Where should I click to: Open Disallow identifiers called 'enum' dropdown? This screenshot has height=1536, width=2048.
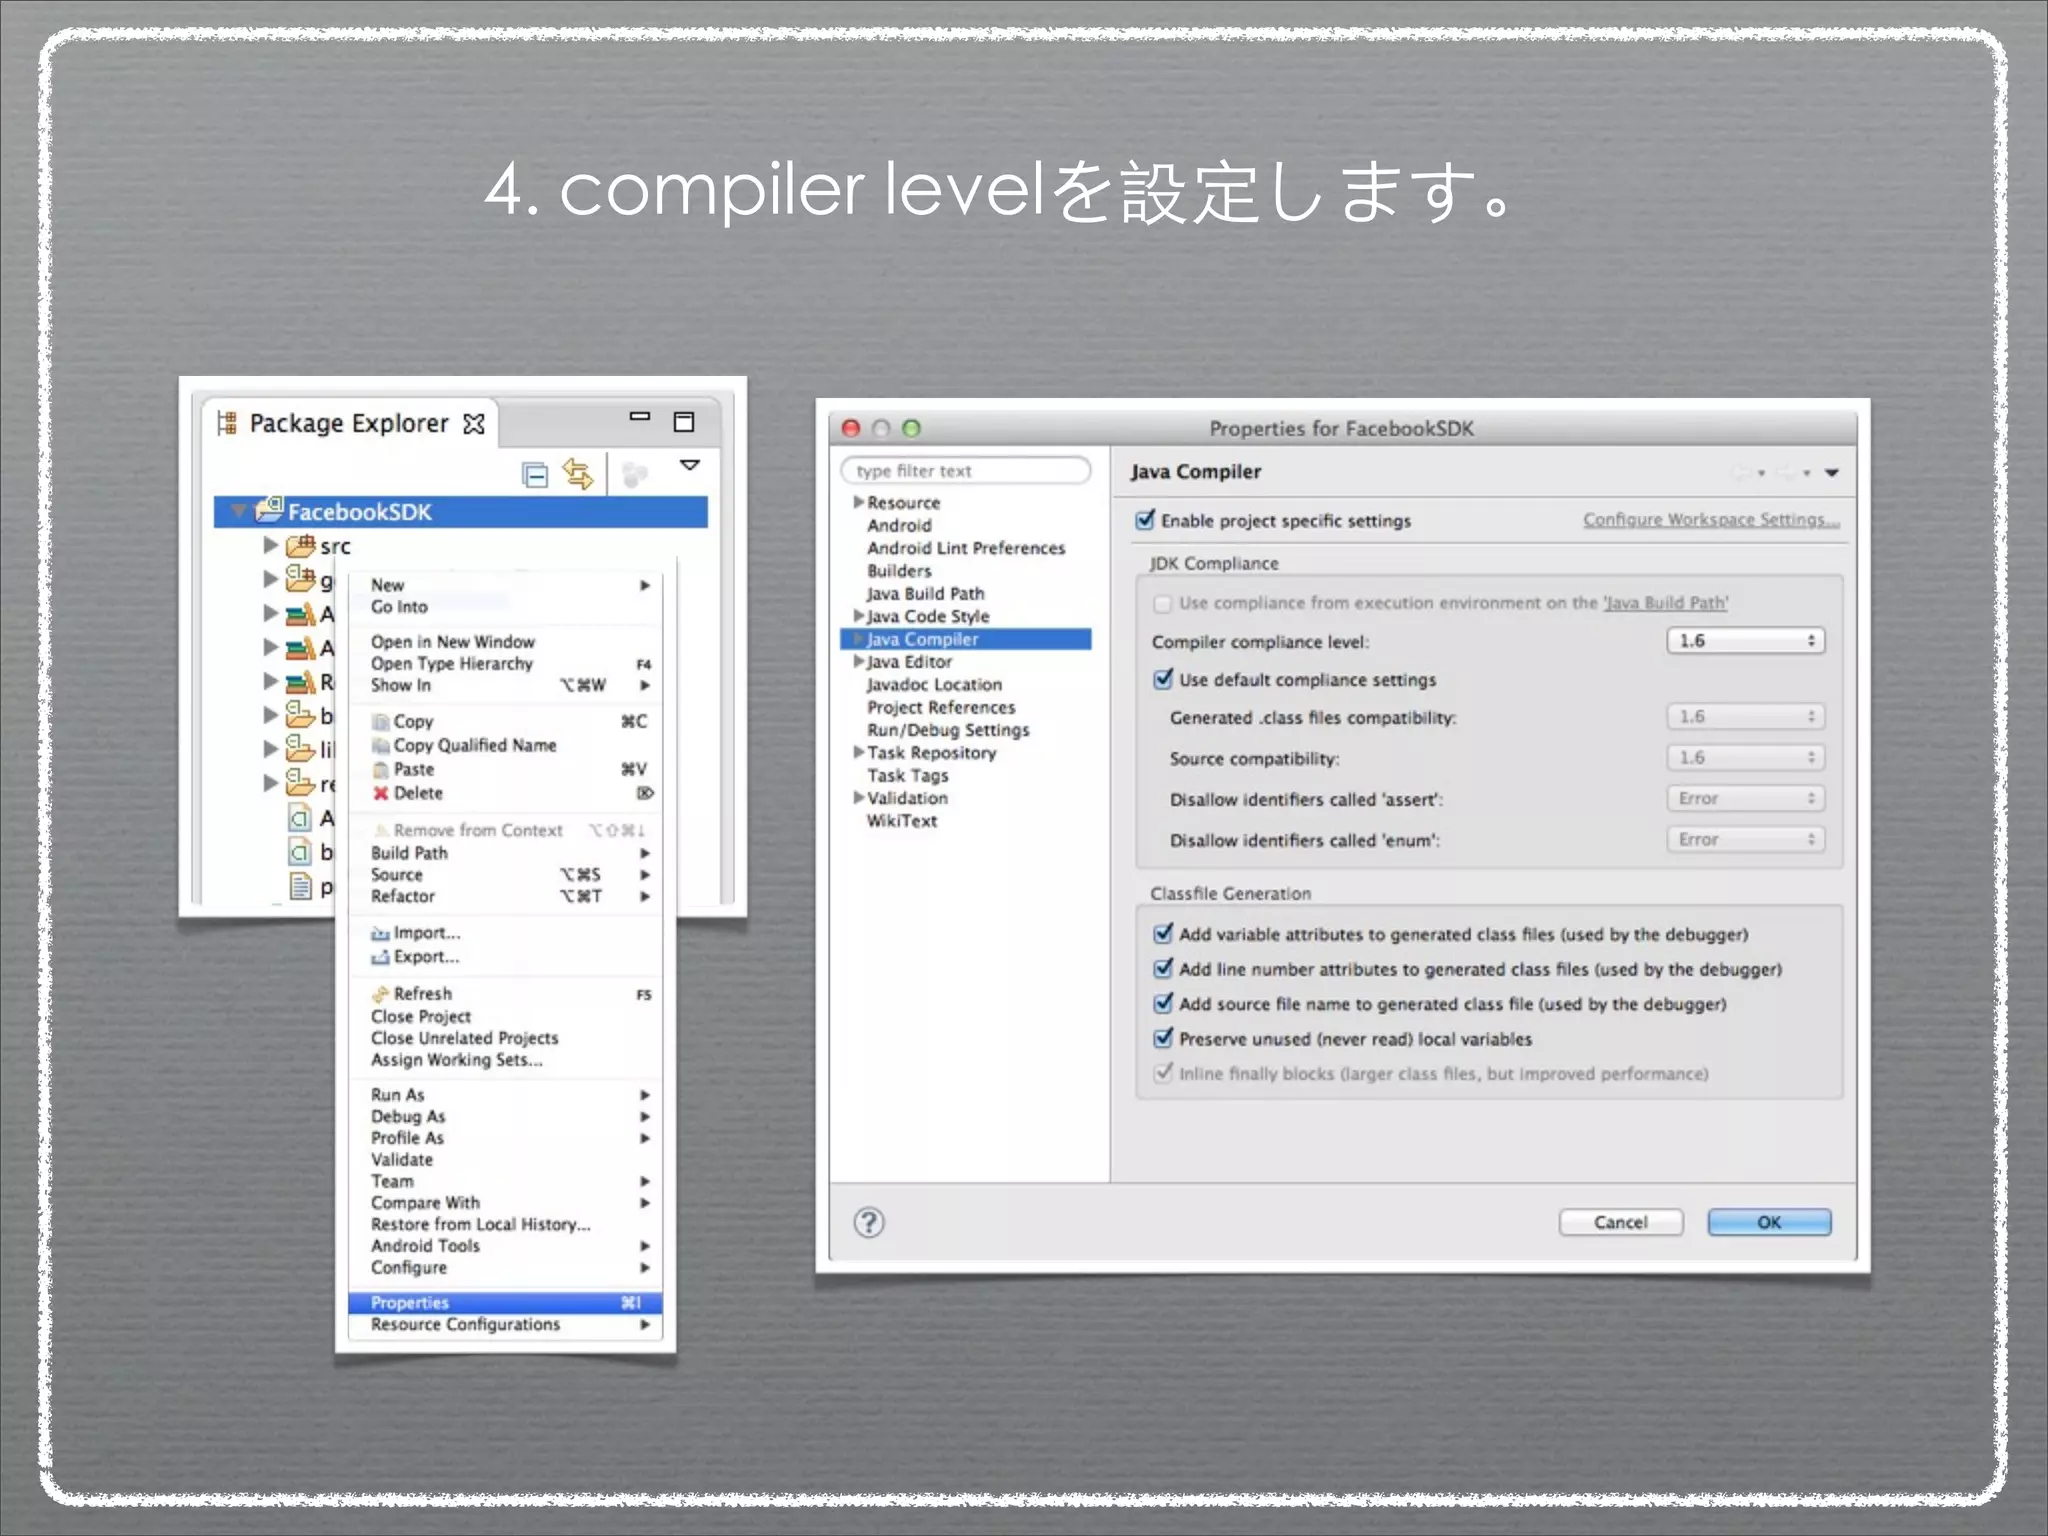[1746, 840]
